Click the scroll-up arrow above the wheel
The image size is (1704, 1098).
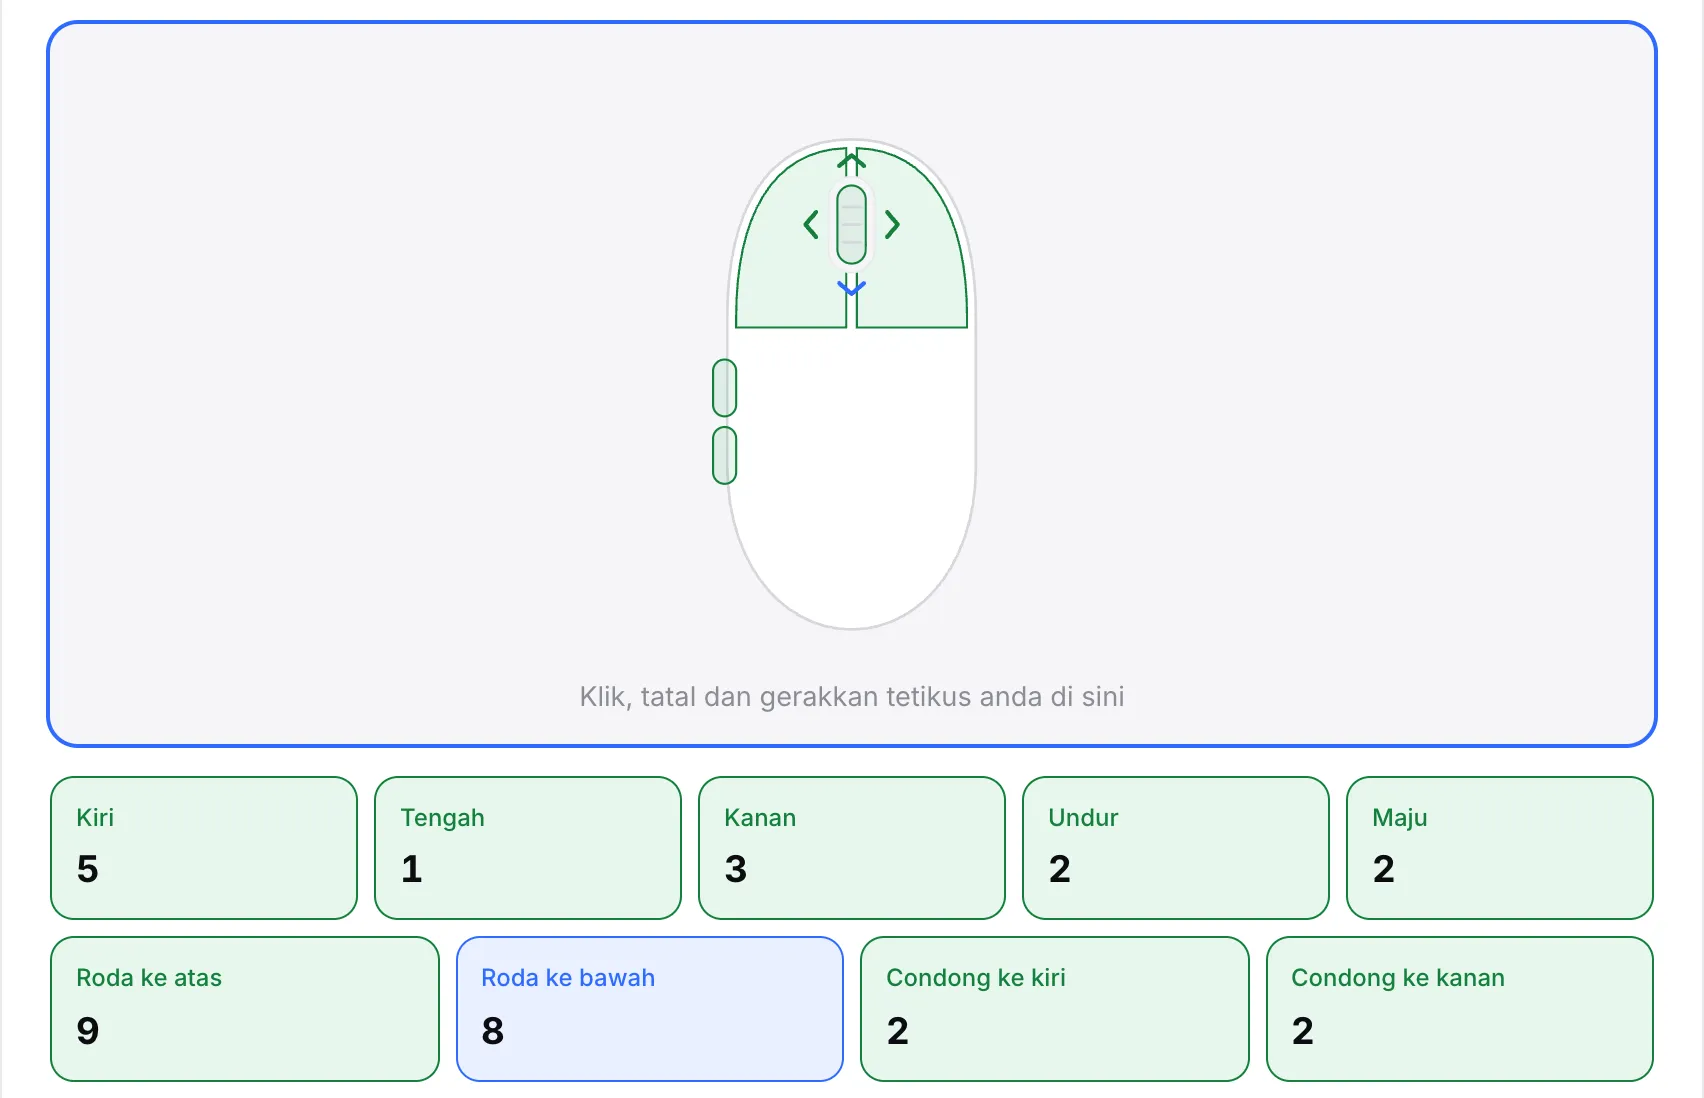[x=851, y=161]
